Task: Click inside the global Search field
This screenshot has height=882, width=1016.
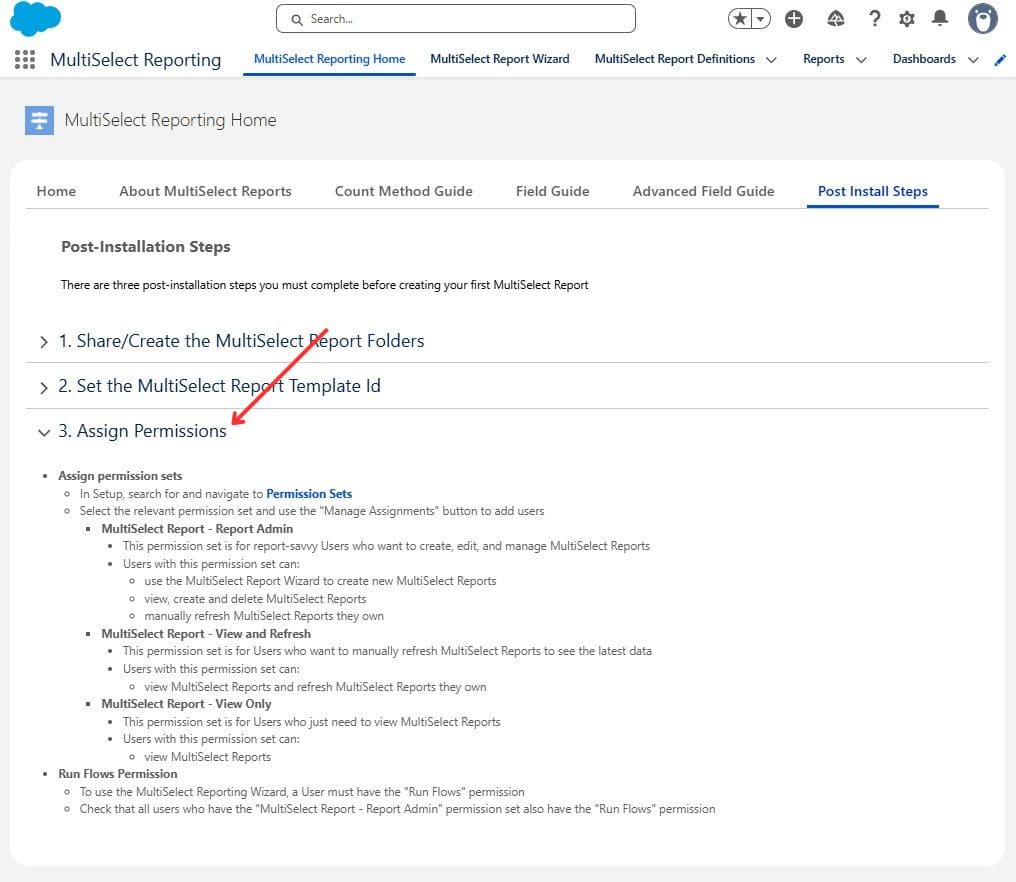Action: tap(455, 18)
